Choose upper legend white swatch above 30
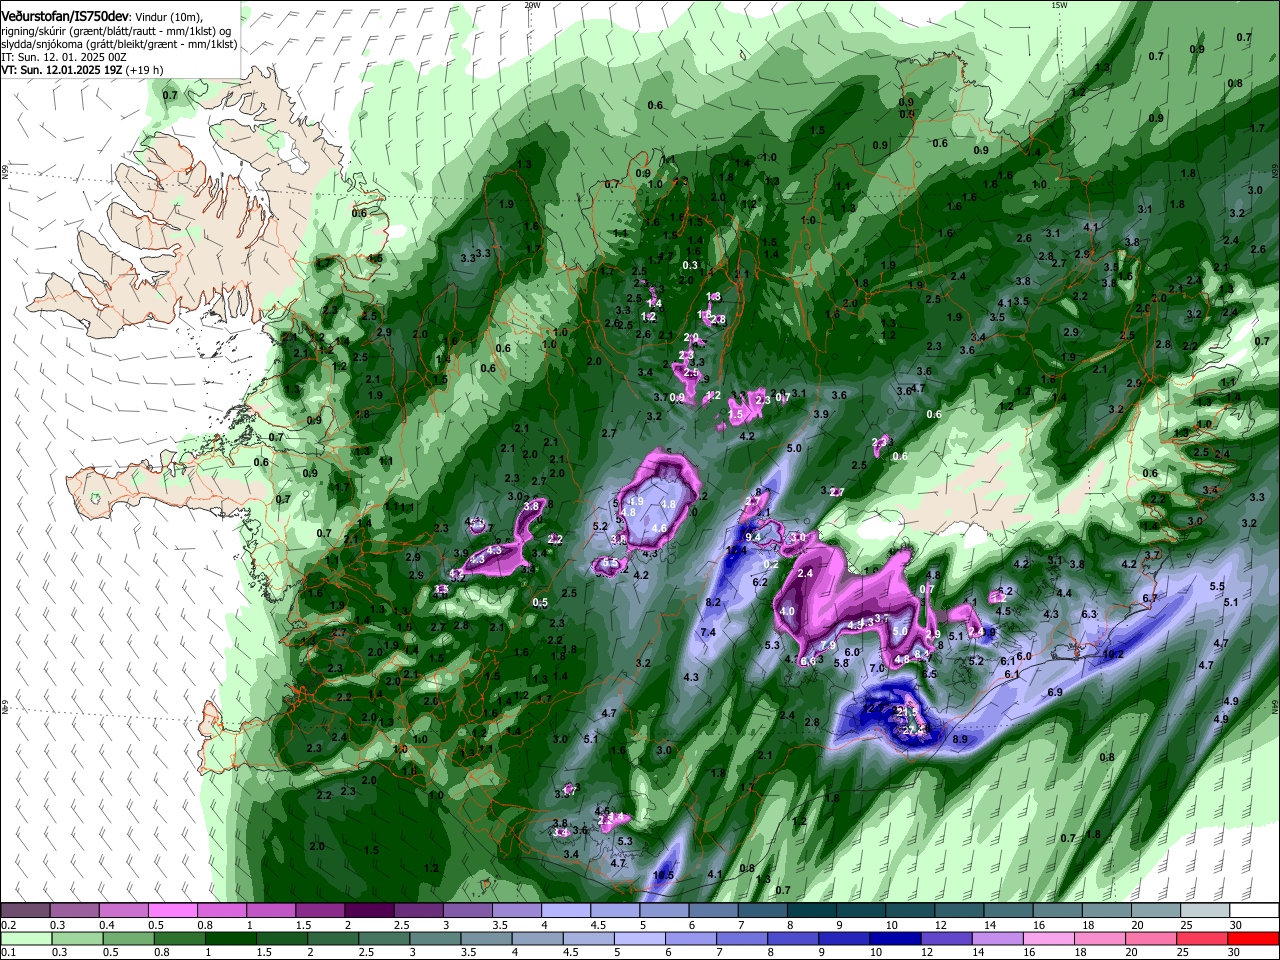Screen dimensions: 1280x960 (x=1255, y=911)
